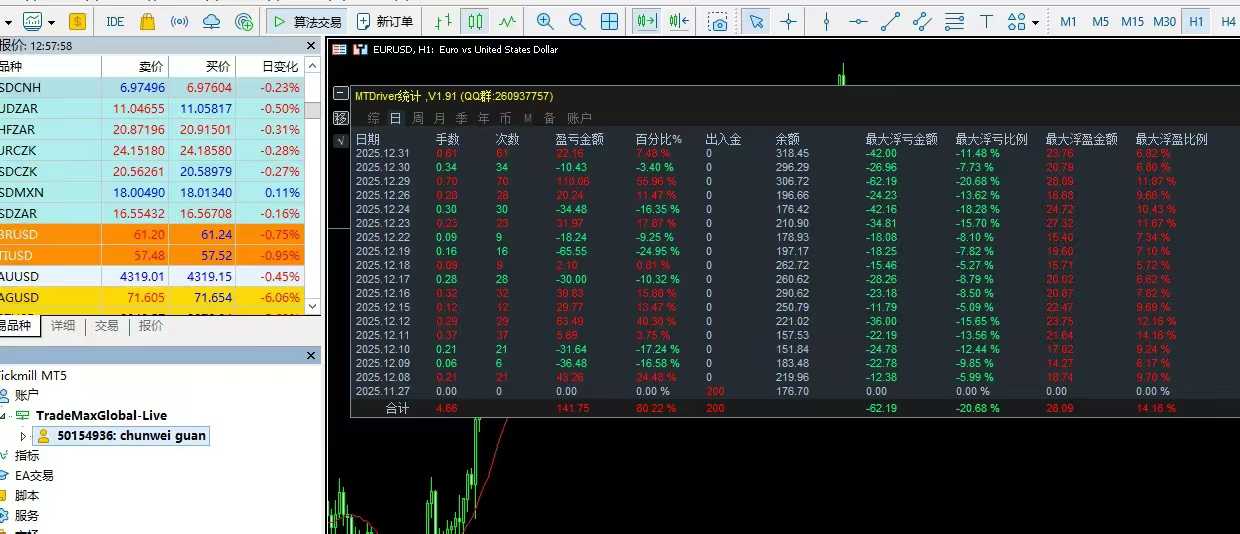Image resolution: width=1240 pixels, height=534 pixels.
Task: Select the 周 weekly tab in MTDriver
Action: 417,118
